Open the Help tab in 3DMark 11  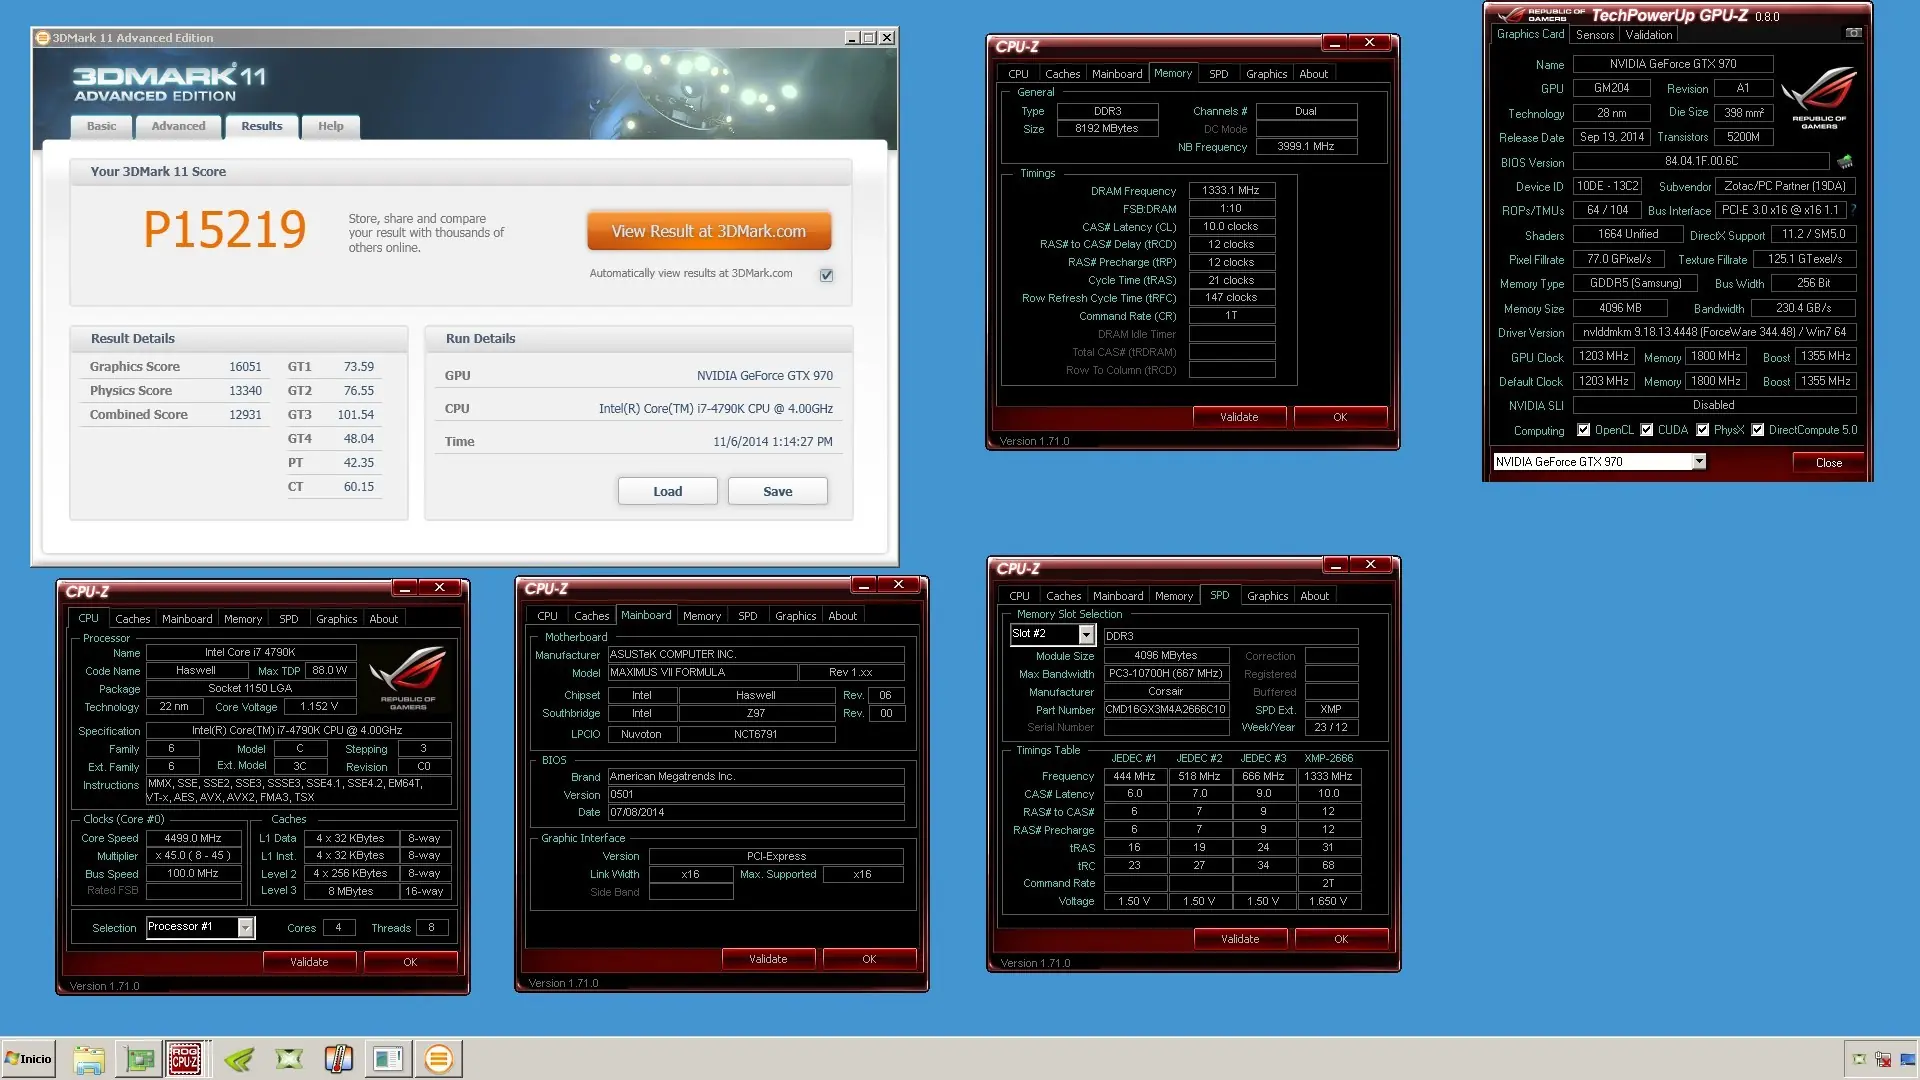point(330,126)
